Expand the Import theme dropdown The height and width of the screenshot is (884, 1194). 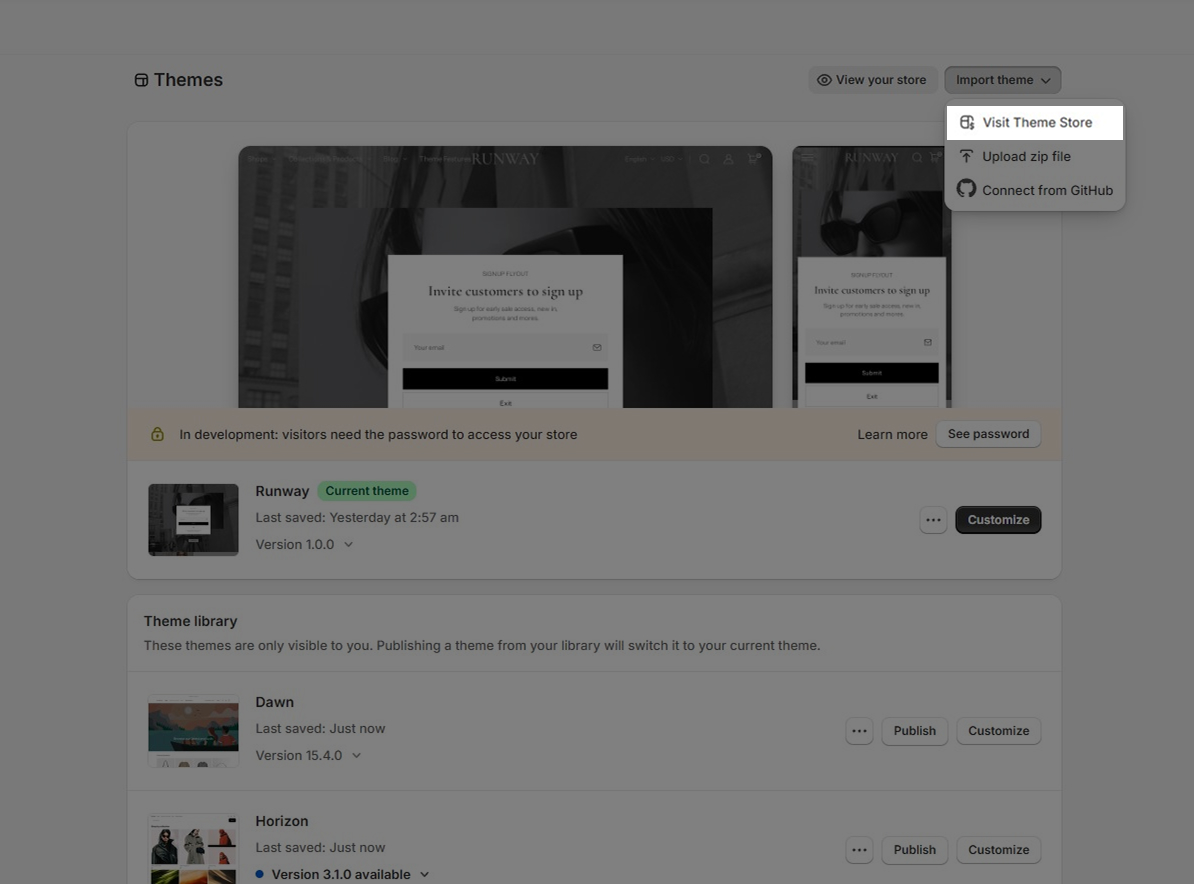[x=1002, y=80]
